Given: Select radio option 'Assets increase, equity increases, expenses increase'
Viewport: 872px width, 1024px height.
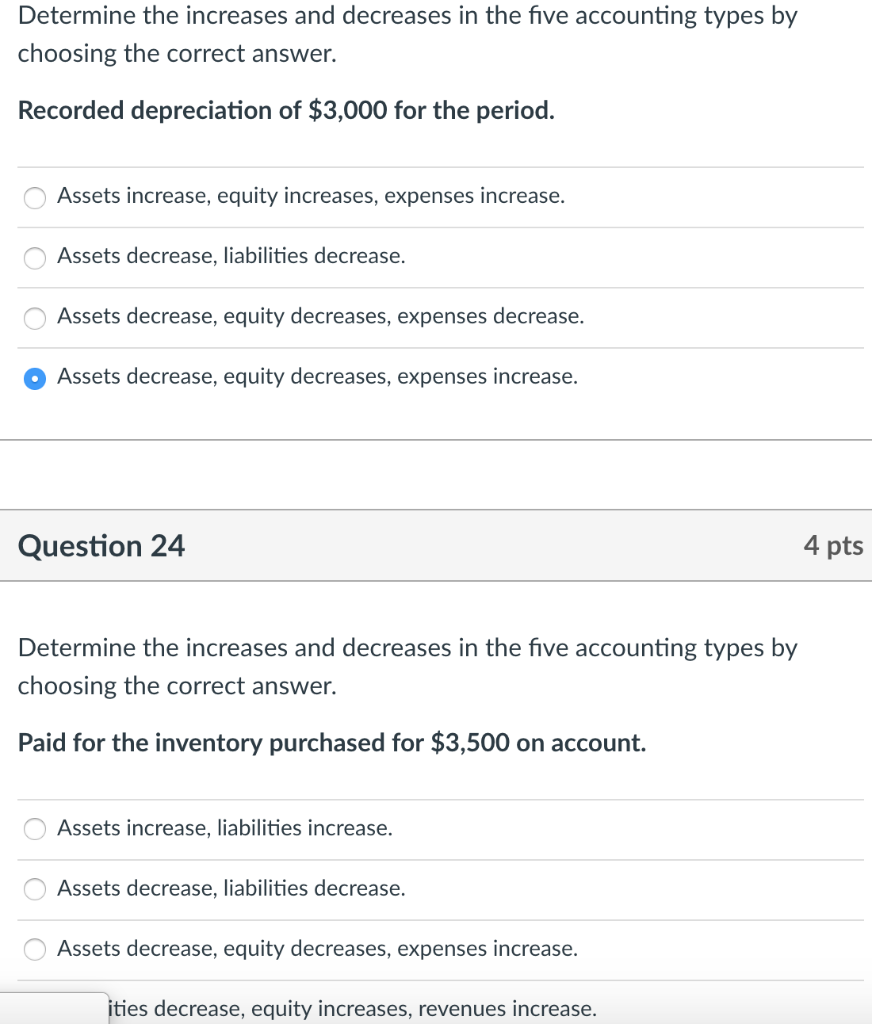Looking at the screenshot, I should click(x=34, y=197).
